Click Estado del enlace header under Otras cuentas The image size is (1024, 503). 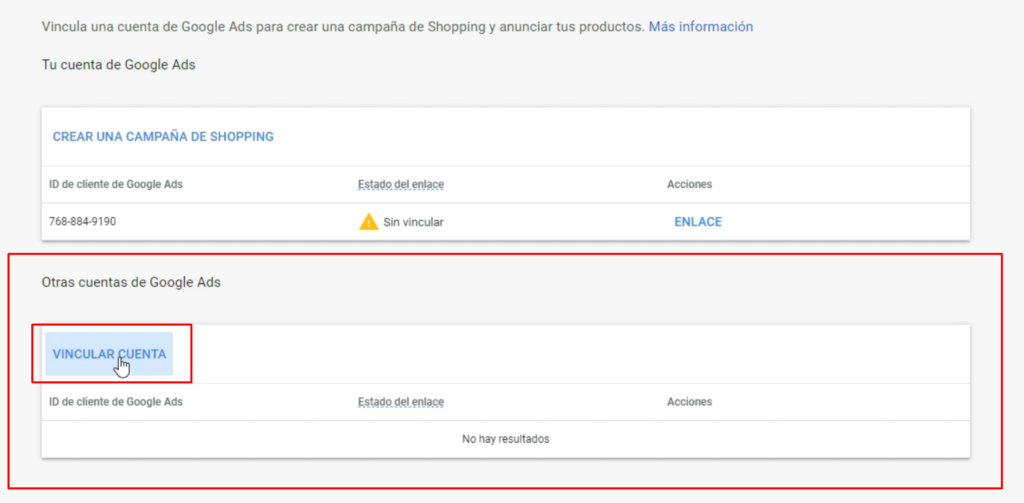pyautogui.click(x=401, y=402)
